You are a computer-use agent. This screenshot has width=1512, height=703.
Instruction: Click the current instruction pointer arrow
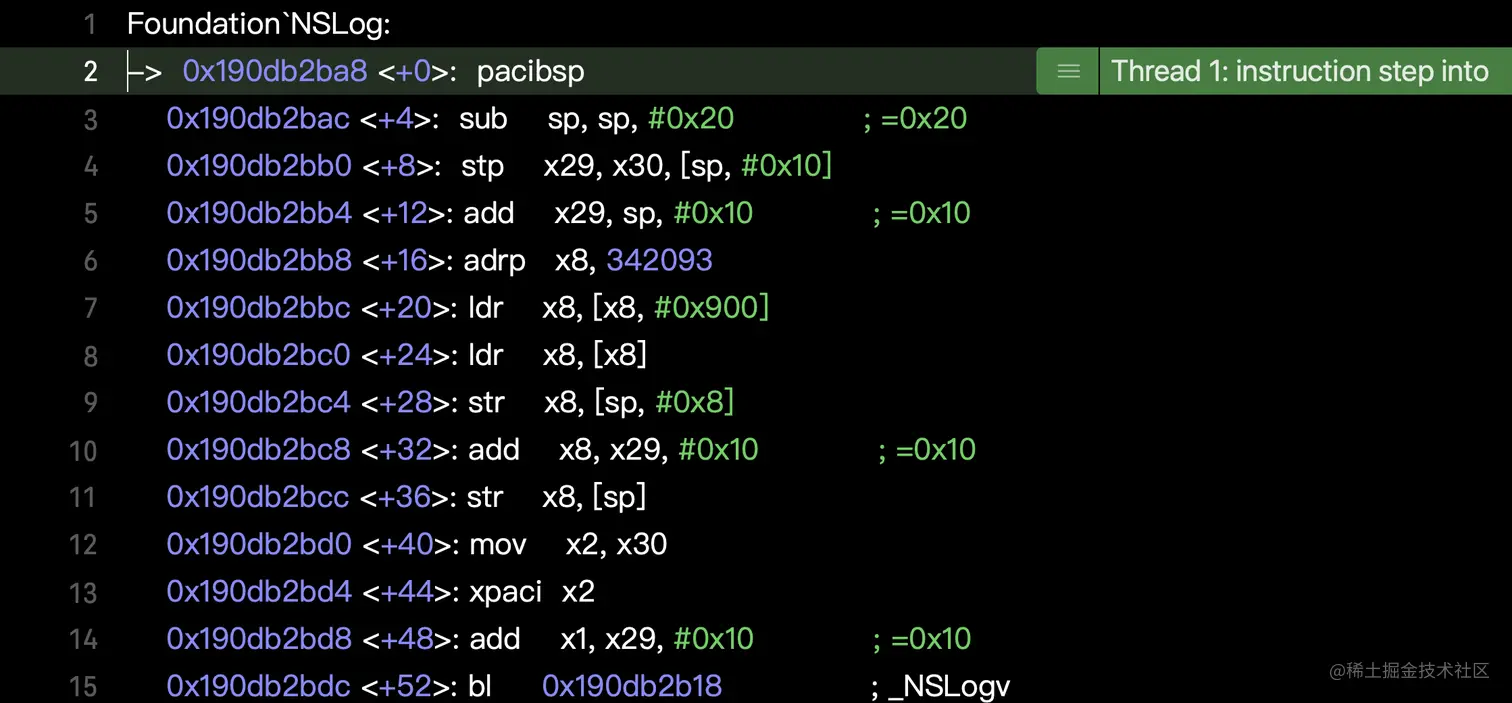(144, 71)
